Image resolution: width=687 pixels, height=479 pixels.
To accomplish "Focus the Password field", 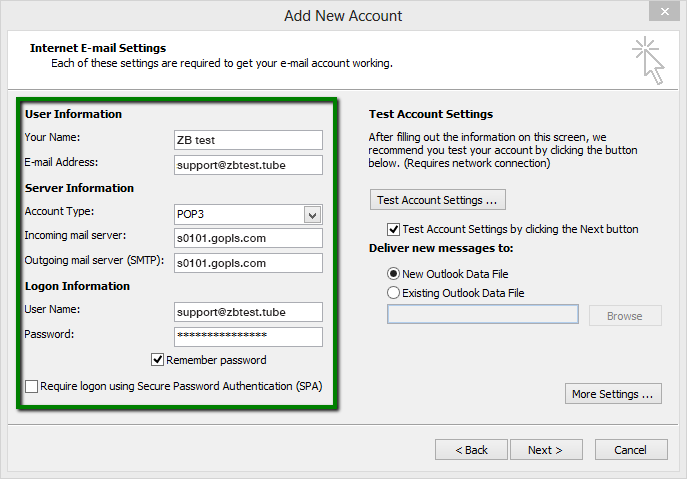I will tap(247, 337).
